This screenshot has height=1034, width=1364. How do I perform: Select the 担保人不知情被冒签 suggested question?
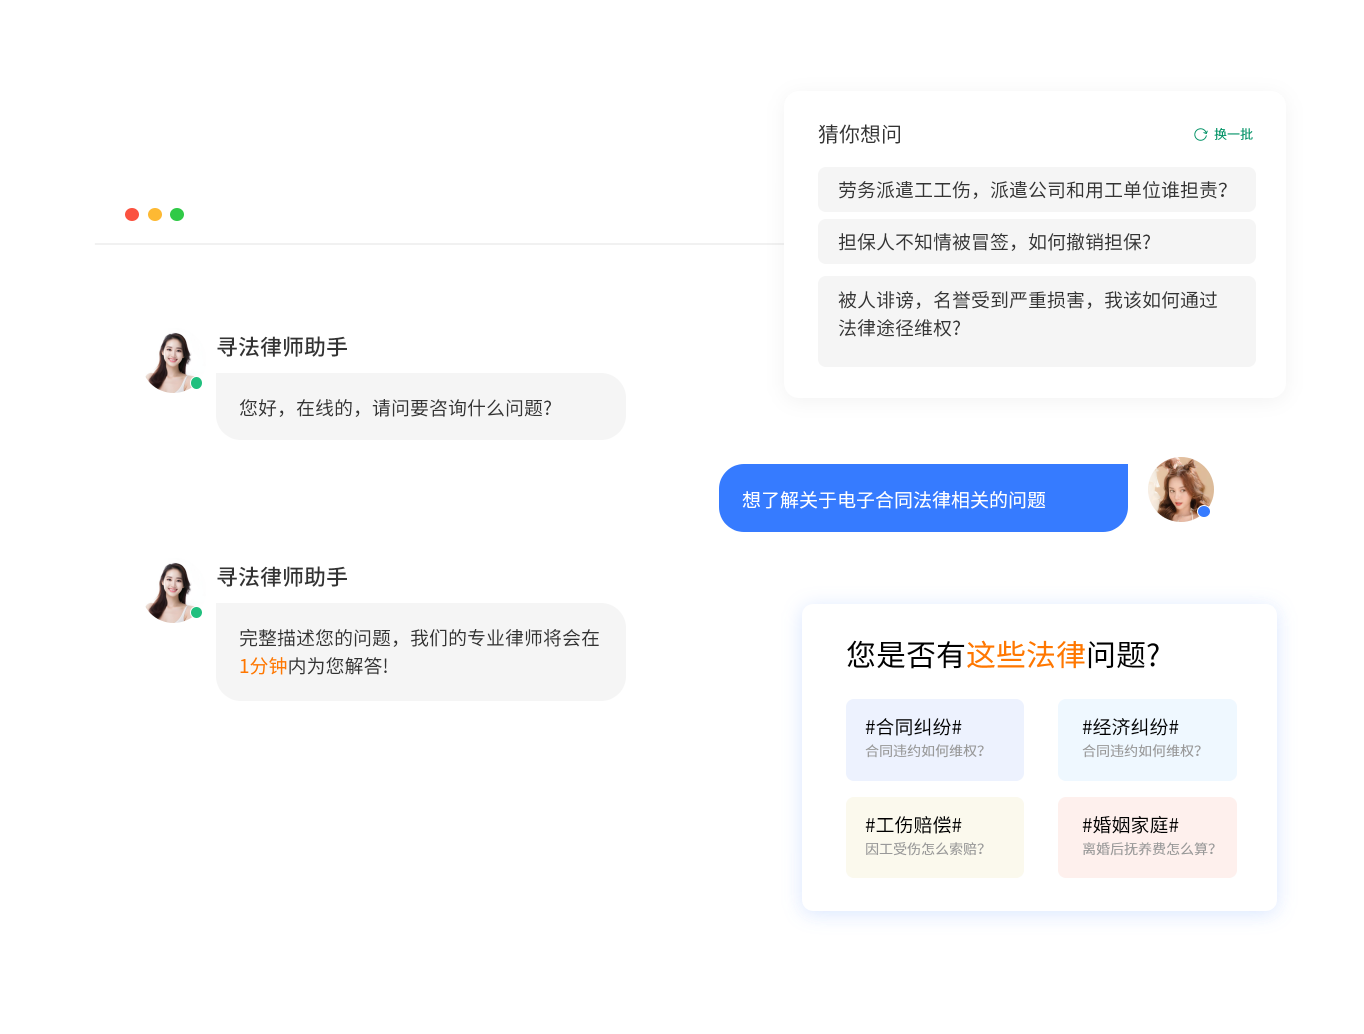pyautogui.click(x=1037, y=242)
